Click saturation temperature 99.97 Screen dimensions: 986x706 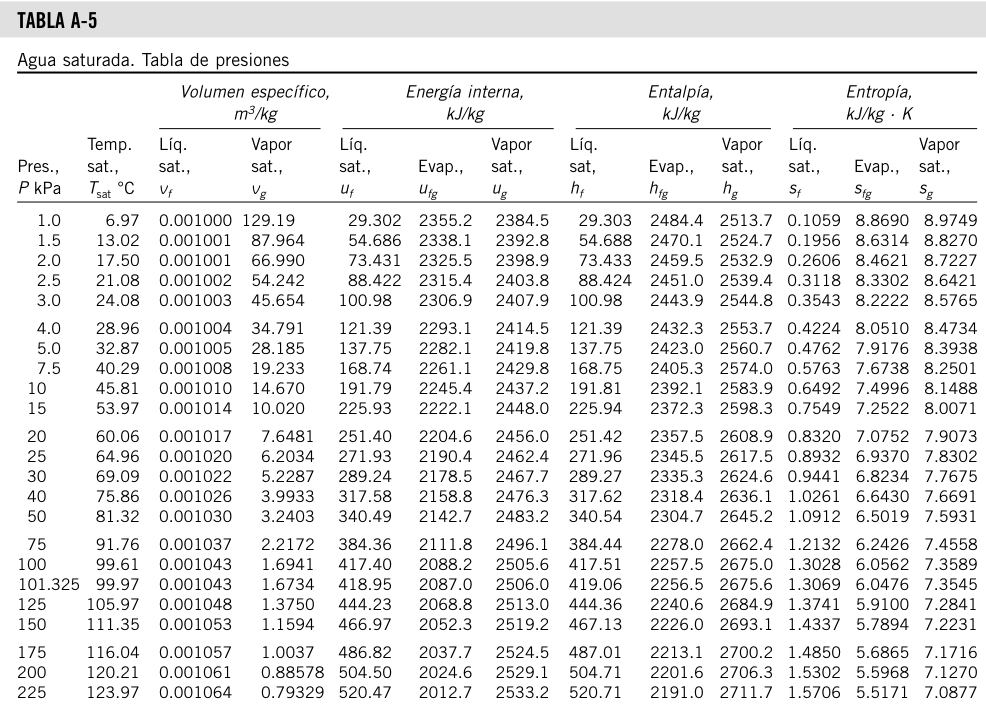click(118, 584)
